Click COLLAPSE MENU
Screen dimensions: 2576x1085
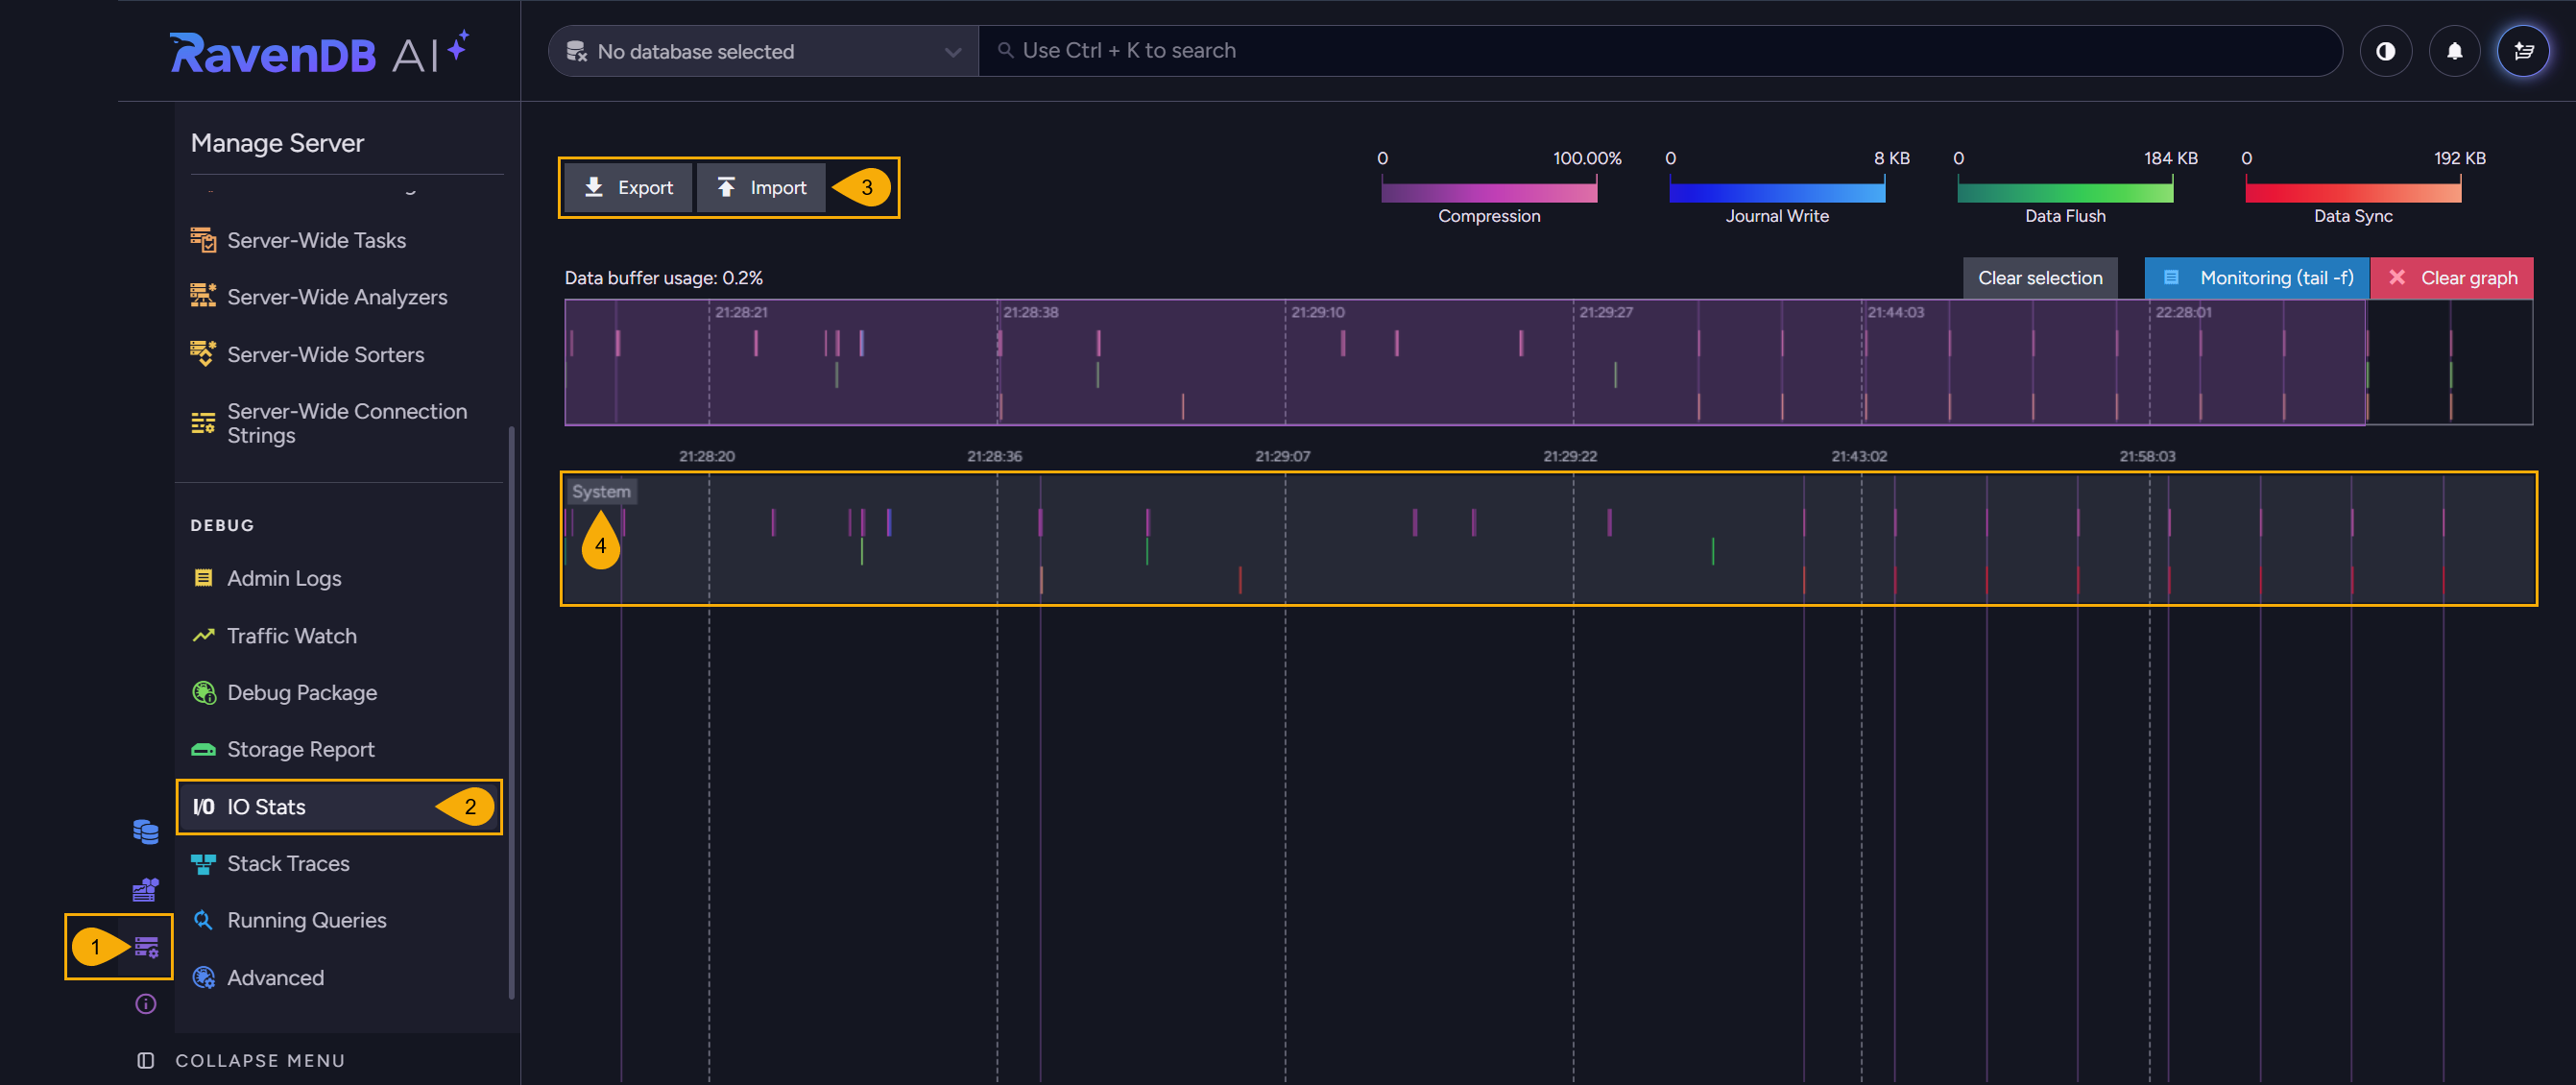260,1060
